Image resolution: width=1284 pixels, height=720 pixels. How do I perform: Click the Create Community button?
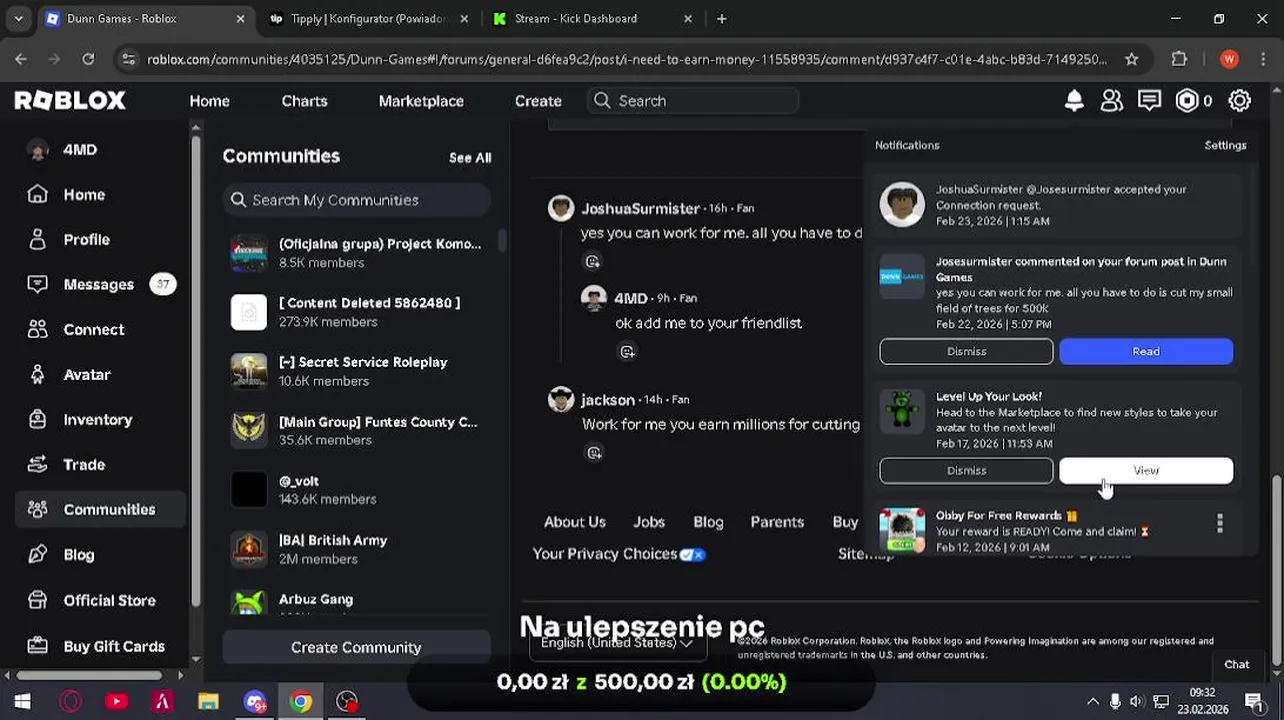(356, 647)
